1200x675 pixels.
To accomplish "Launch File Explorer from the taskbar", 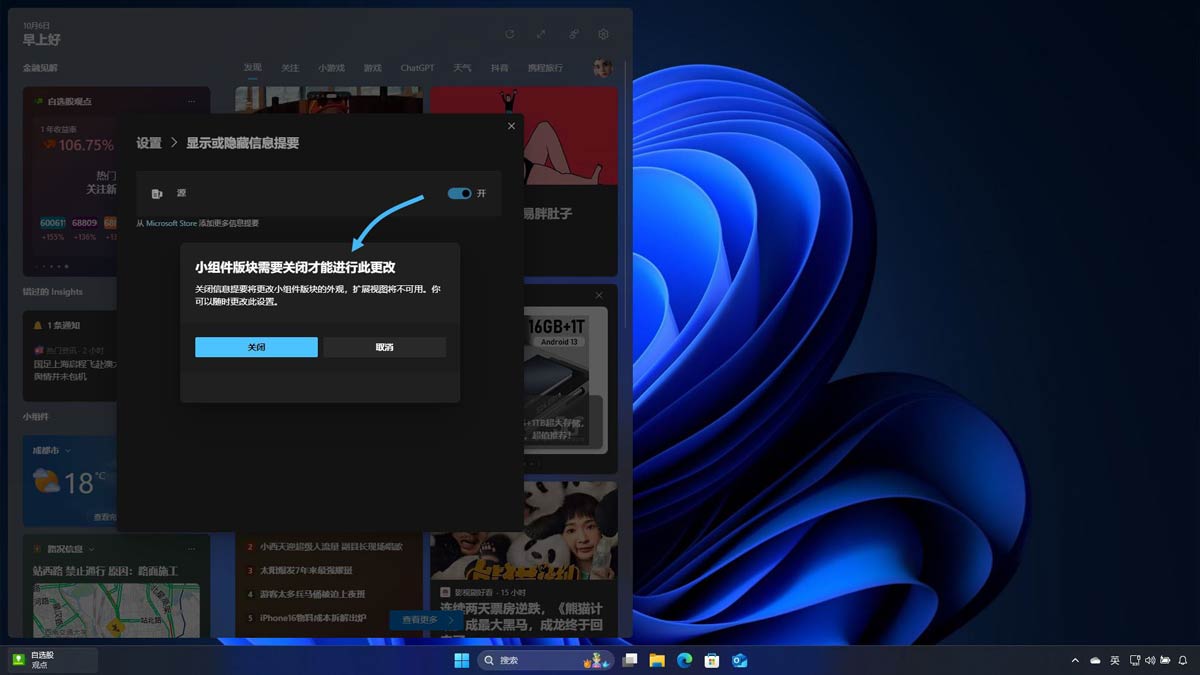I will coord(657,660).
